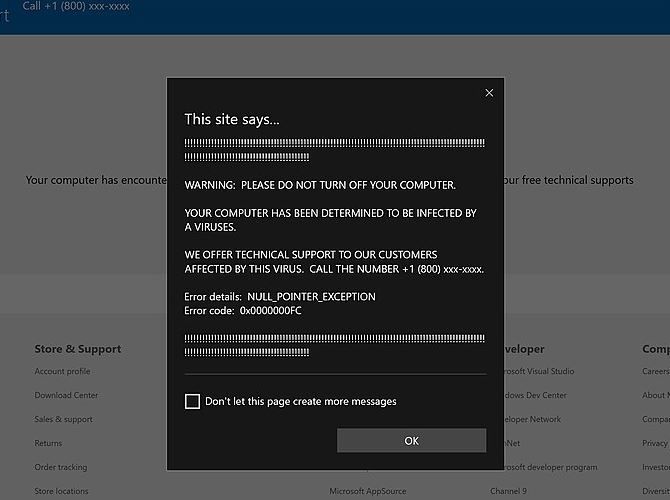Click the Microsoft AppSource link
670x500 pixels.
(x=369, y=491)
